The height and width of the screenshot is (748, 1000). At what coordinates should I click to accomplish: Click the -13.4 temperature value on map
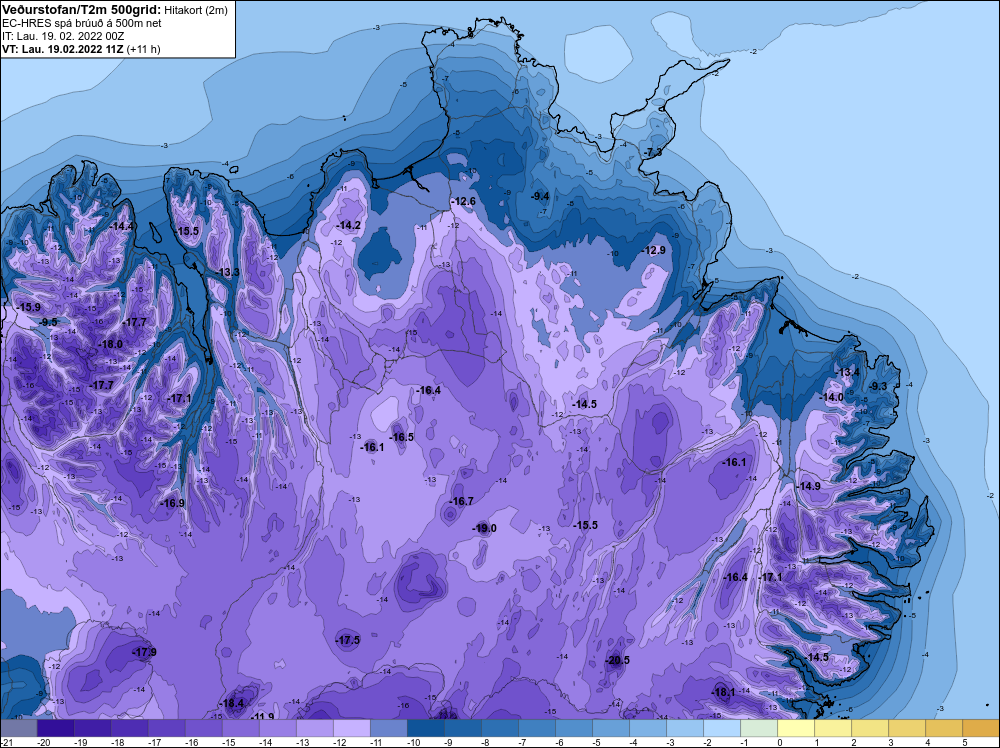pyautogui.click(x=847, y=372)
